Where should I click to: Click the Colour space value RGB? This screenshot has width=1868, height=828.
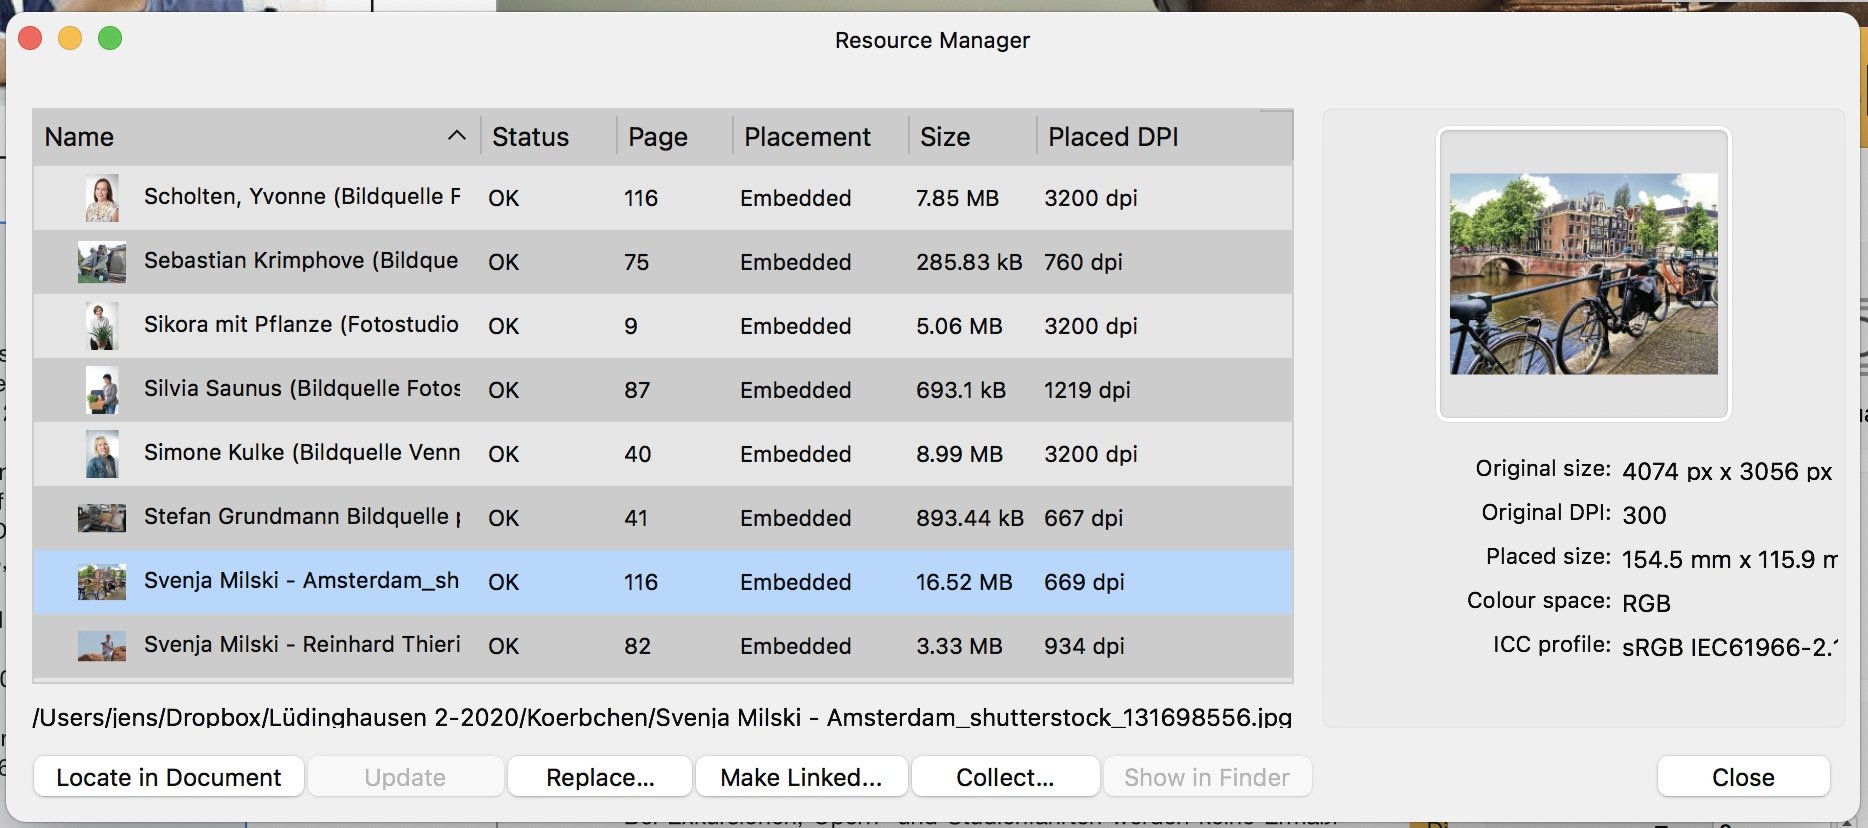[1646, 603]
